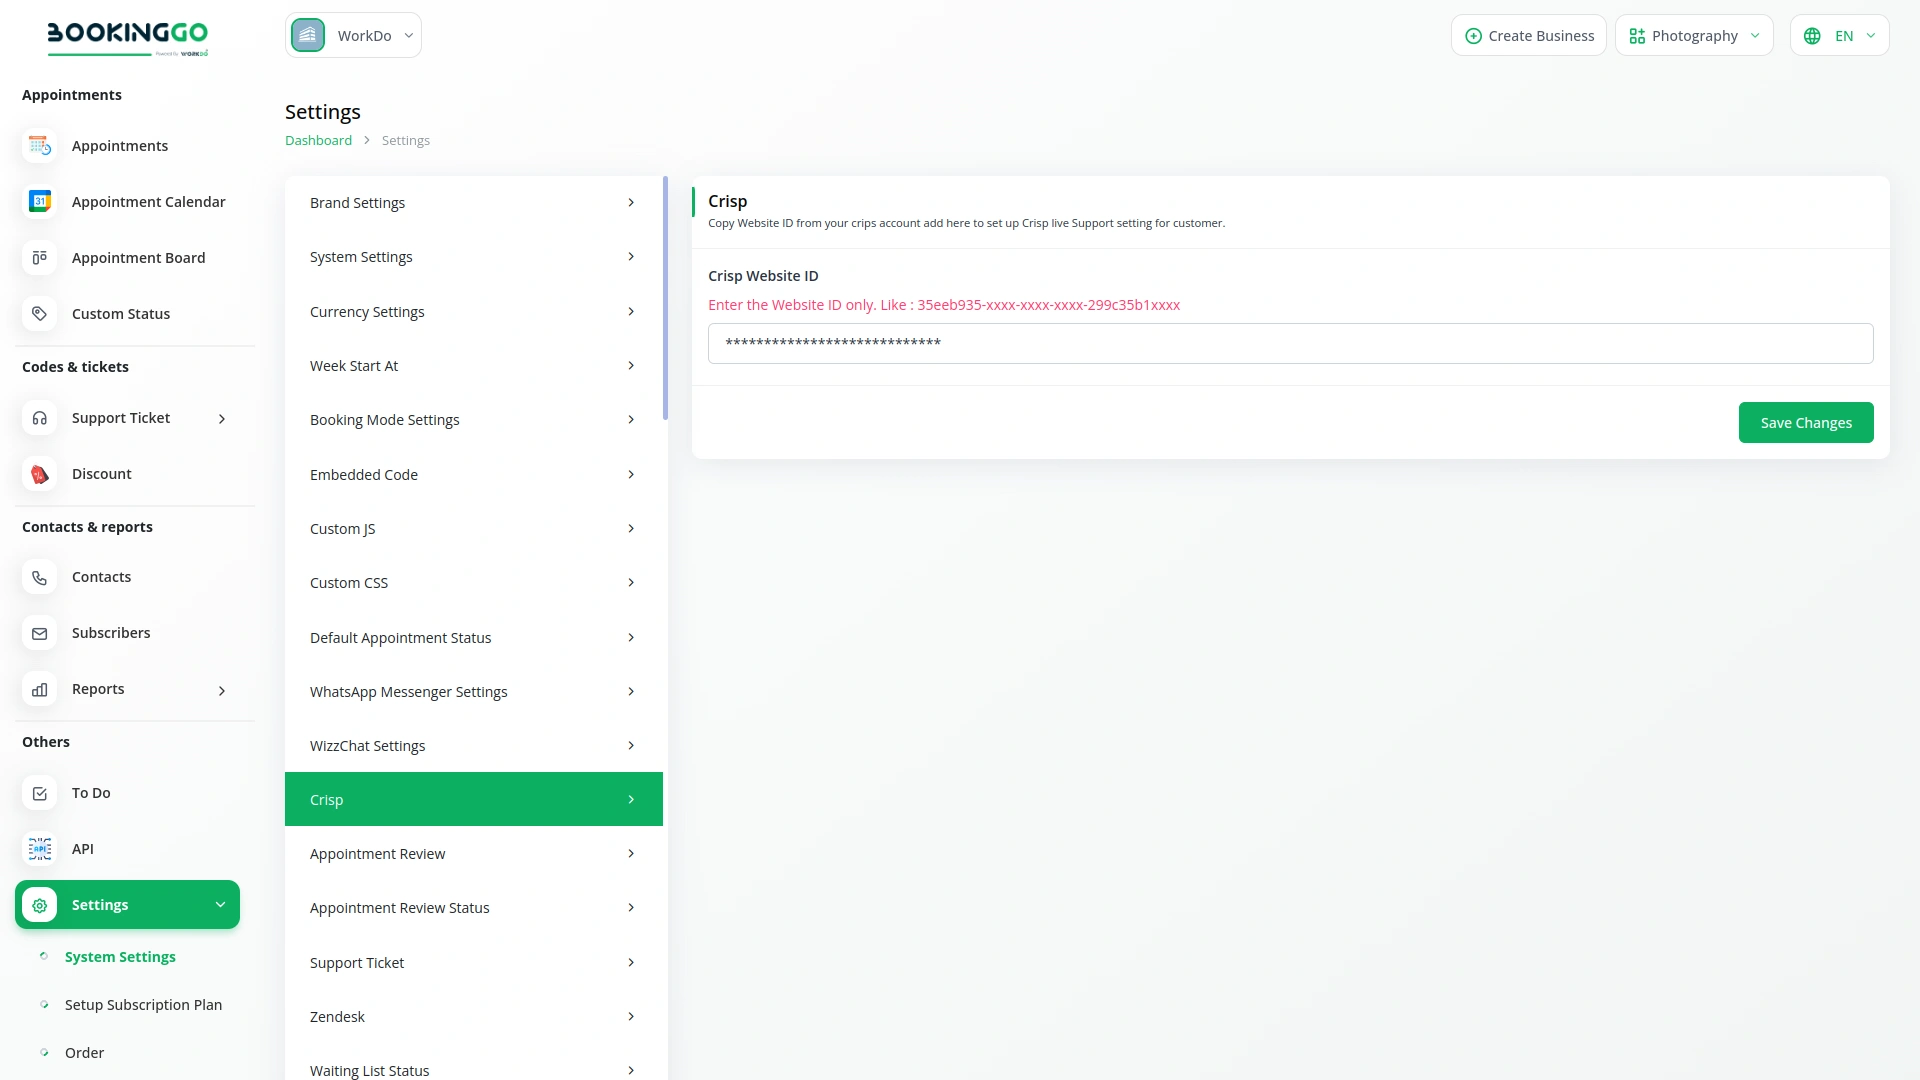Viewport: 1920px width, 1080px height.
Task: Open the WhatsApp Messenger Settings section
Action: click(x=473, y=692)
